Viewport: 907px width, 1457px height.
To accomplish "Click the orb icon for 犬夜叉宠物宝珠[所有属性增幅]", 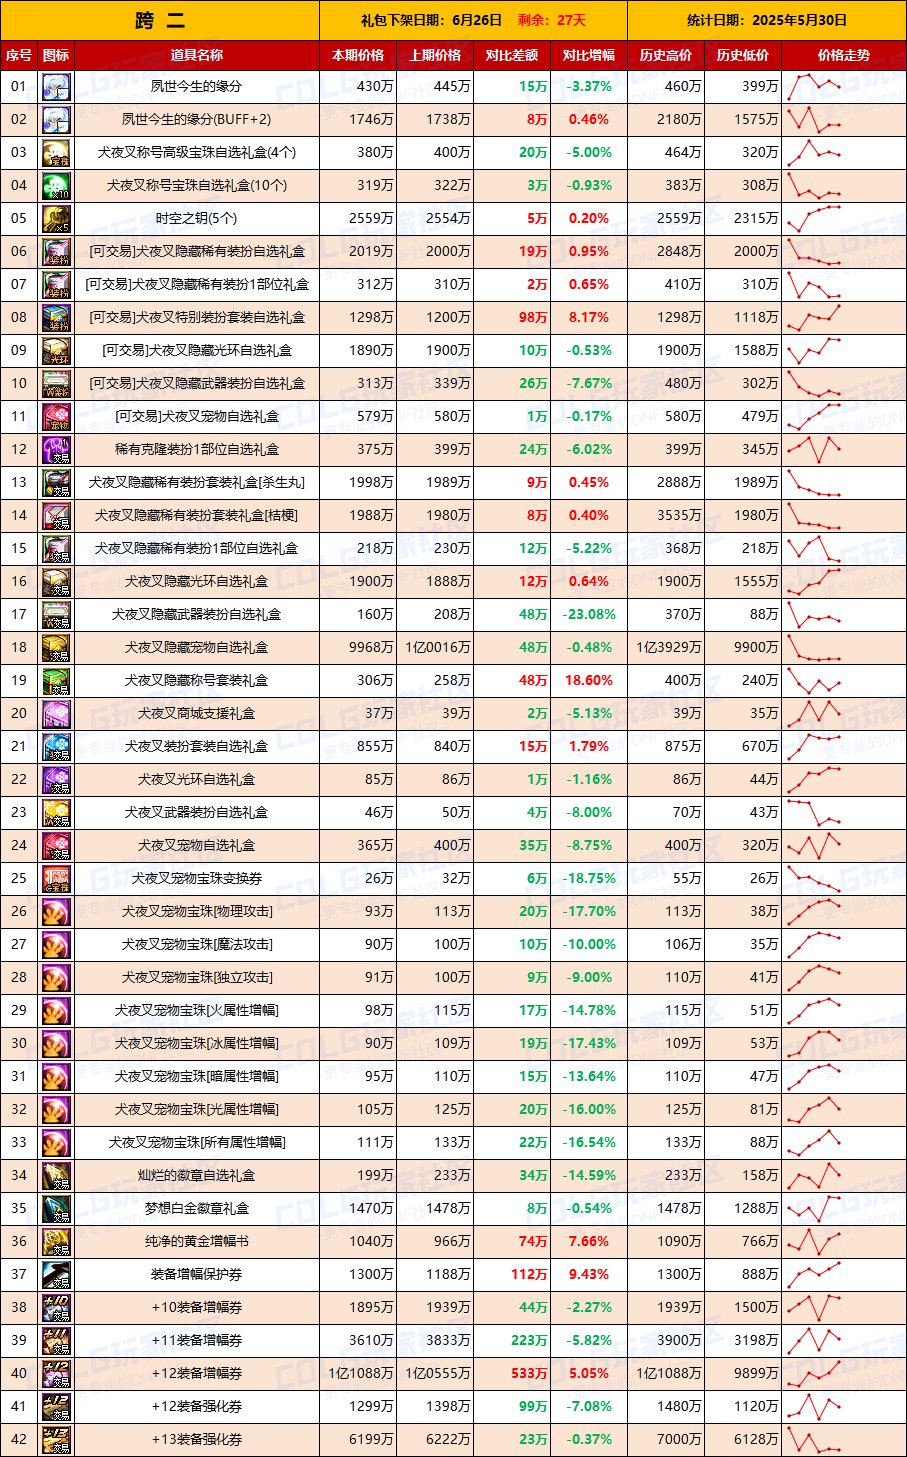I will click(56, 1143).
